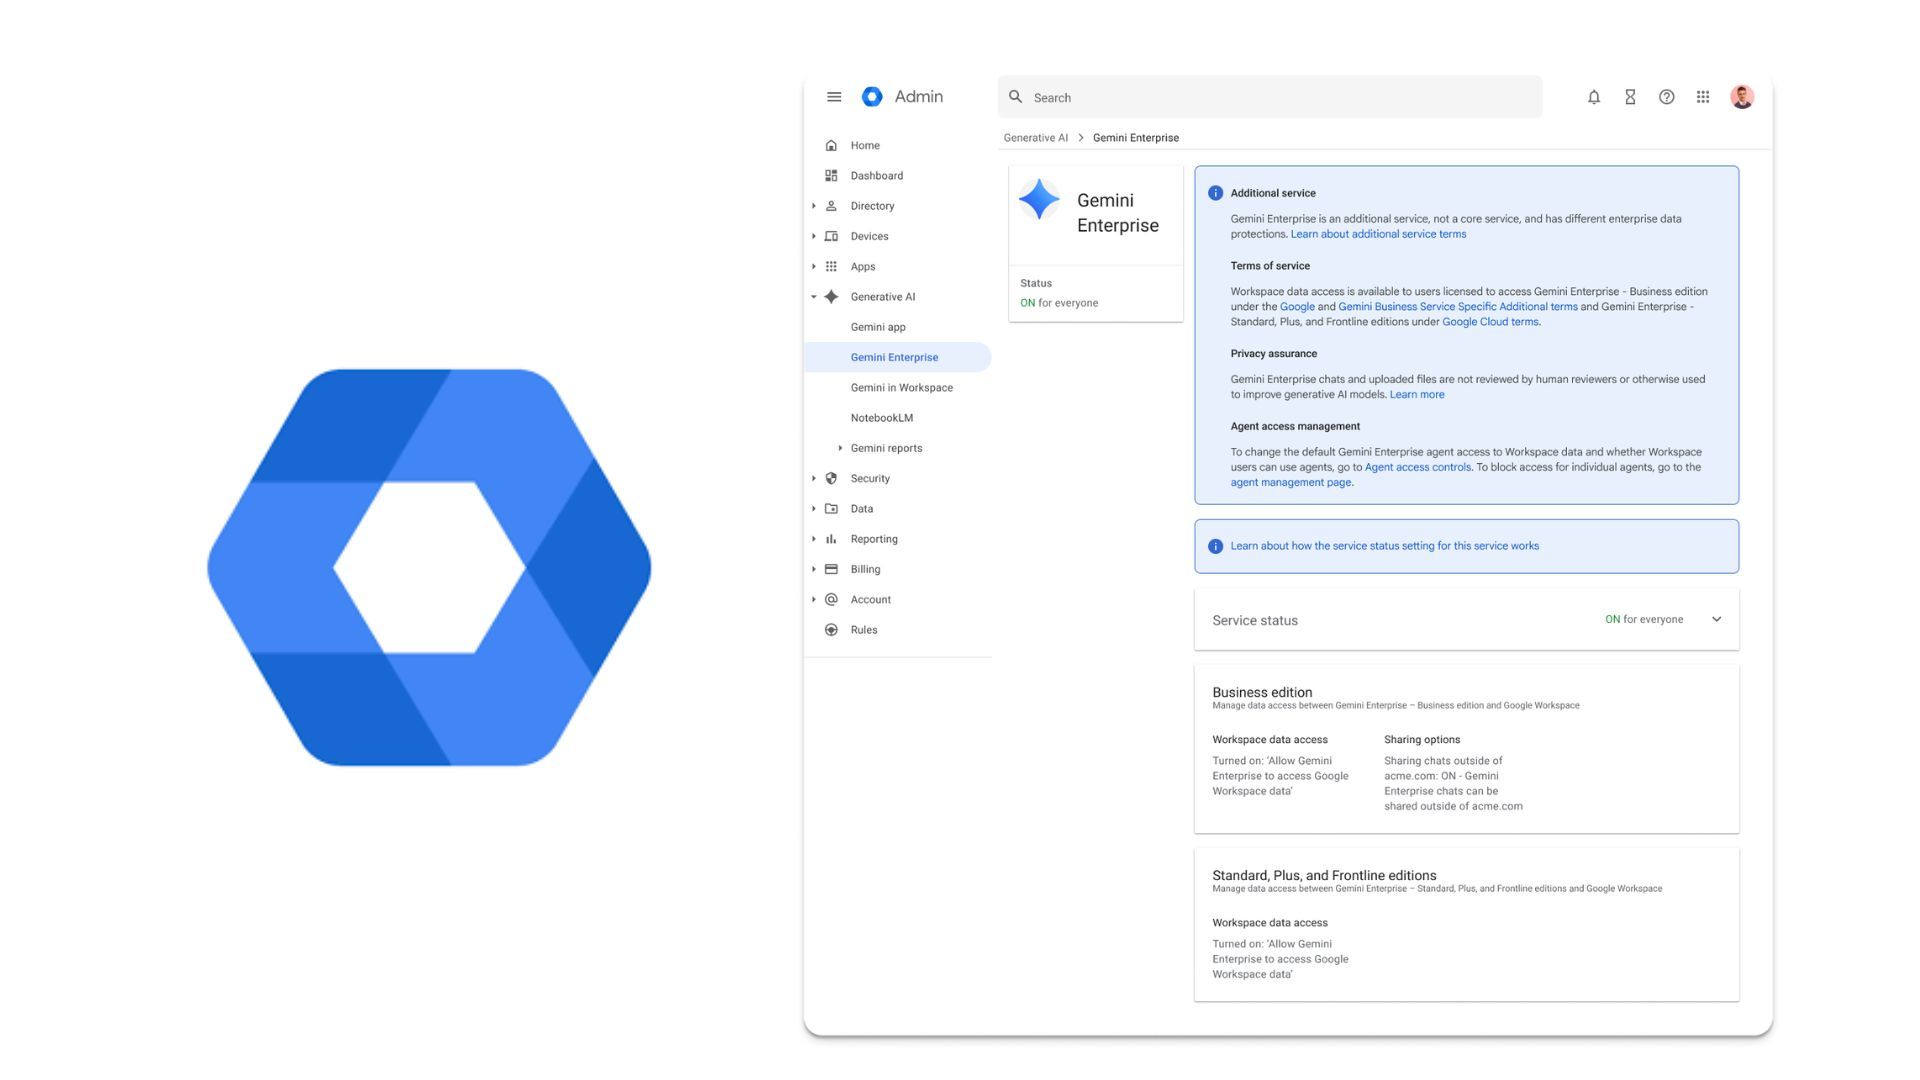Click the Agent access management heading

1294,426
